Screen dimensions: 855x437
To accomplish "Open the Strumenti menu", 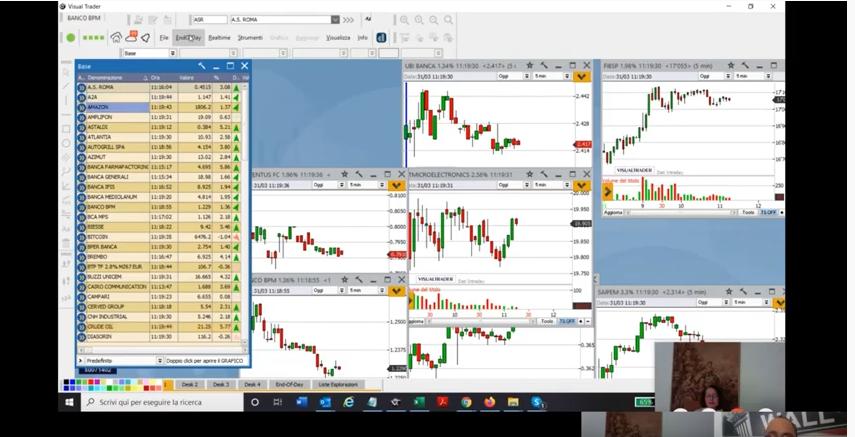I will click(250, 38).
